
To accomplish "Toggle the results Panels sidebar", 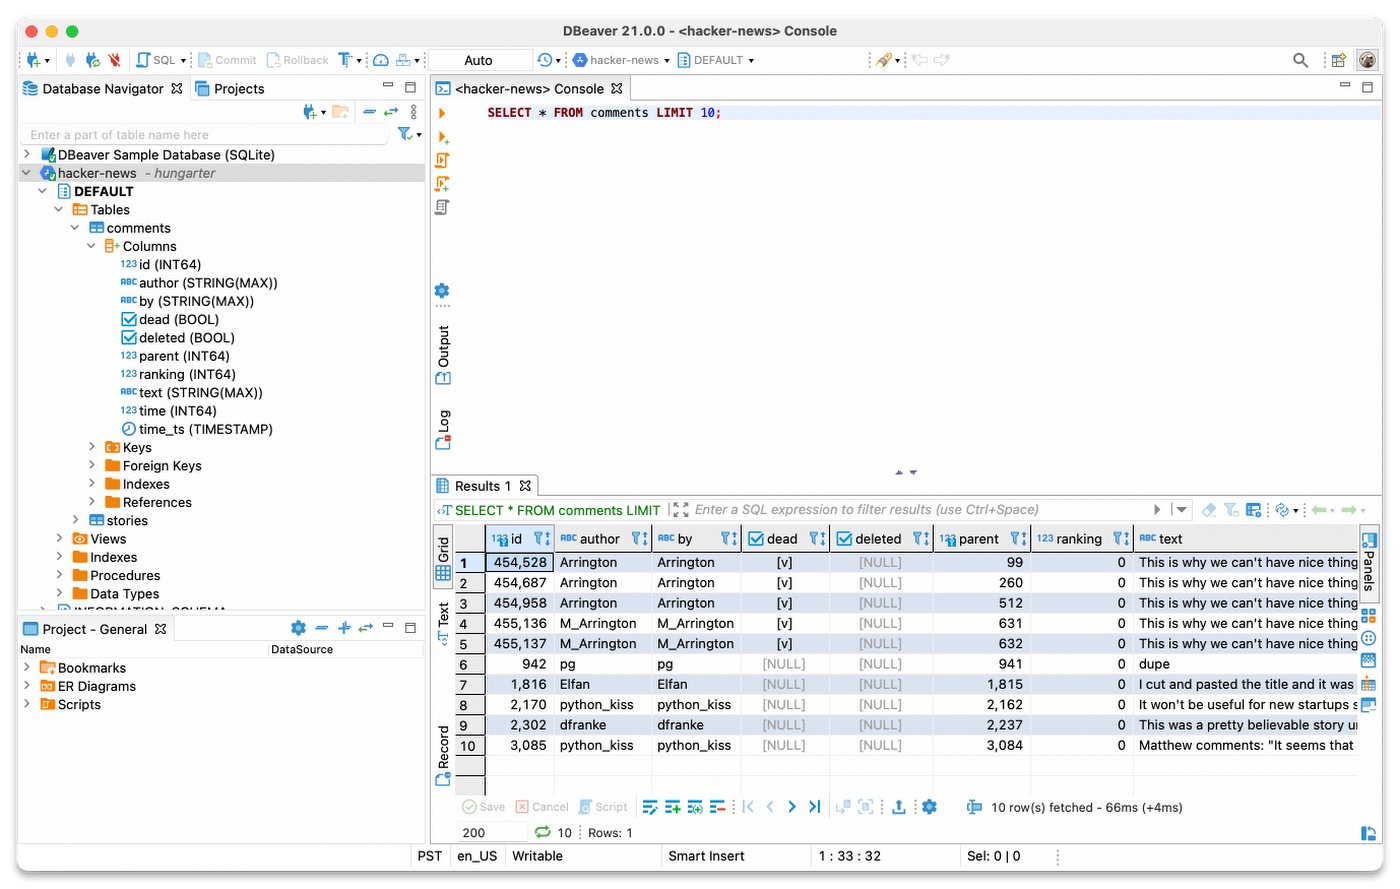I will (x=1369, y=563).
